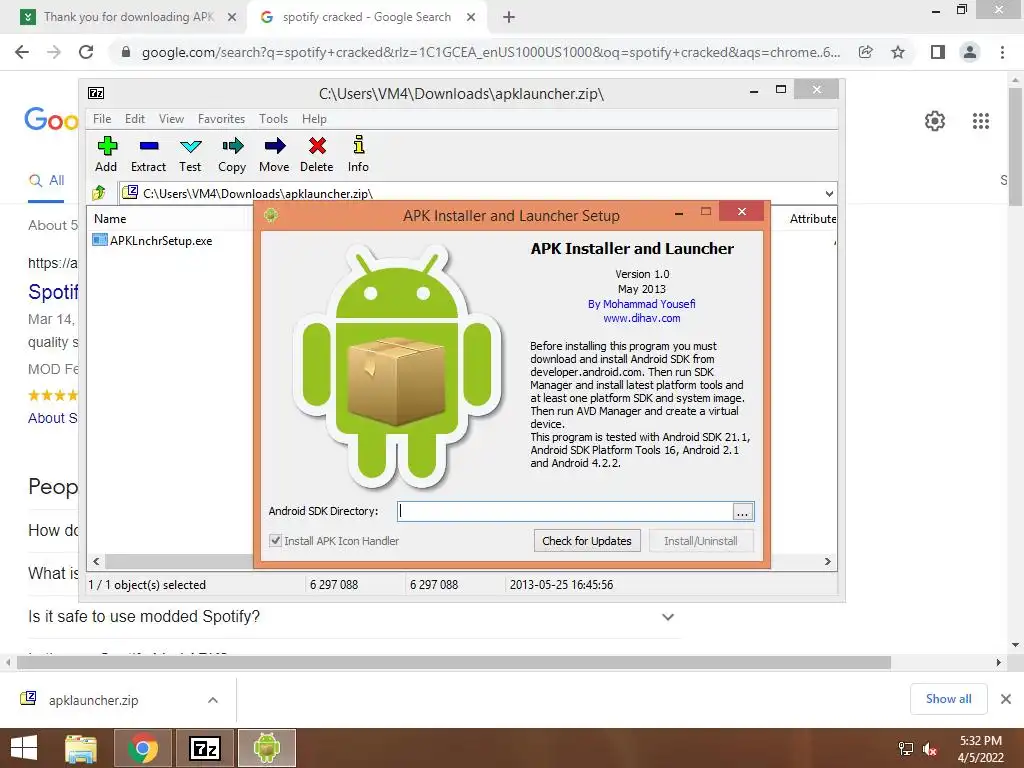Close the spotify cracked search tab
Viewport: 1024px width, 768px height.
pos(471,17)
